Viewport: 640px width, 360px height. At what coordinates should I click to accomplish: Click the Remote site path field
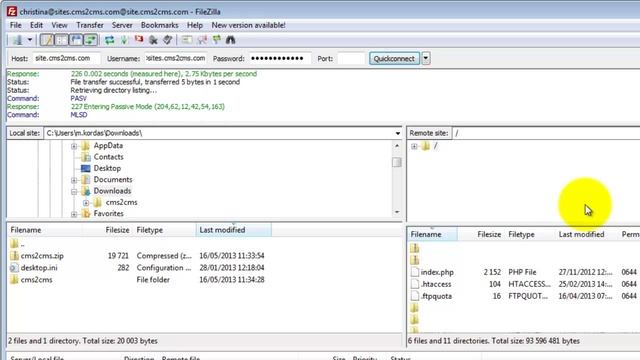tap(546, 133)
